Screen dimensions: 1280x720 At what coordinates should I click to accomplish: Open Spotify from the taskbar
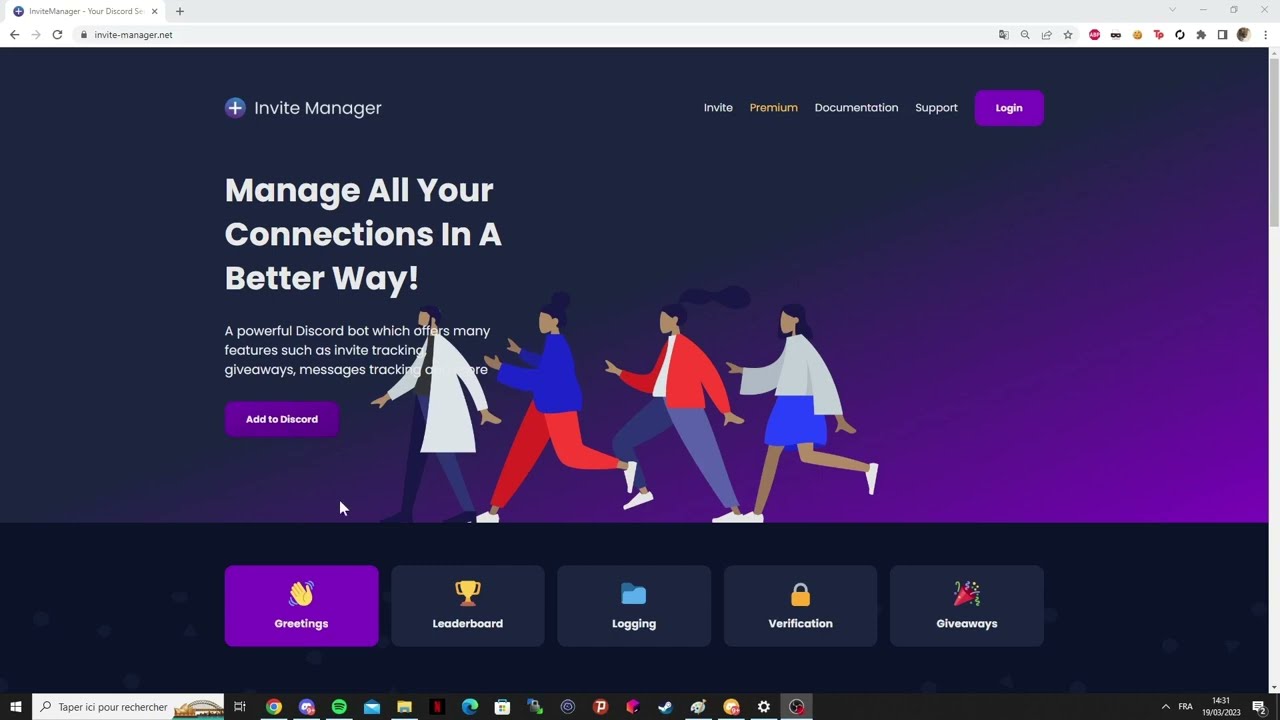click(339, 707)
